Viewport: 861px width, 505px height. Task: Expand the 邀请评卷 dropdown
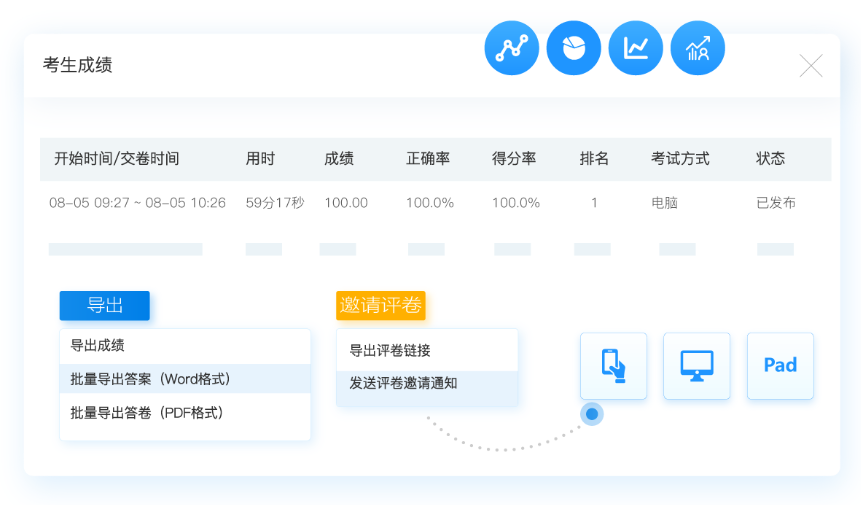pos(380,306)
